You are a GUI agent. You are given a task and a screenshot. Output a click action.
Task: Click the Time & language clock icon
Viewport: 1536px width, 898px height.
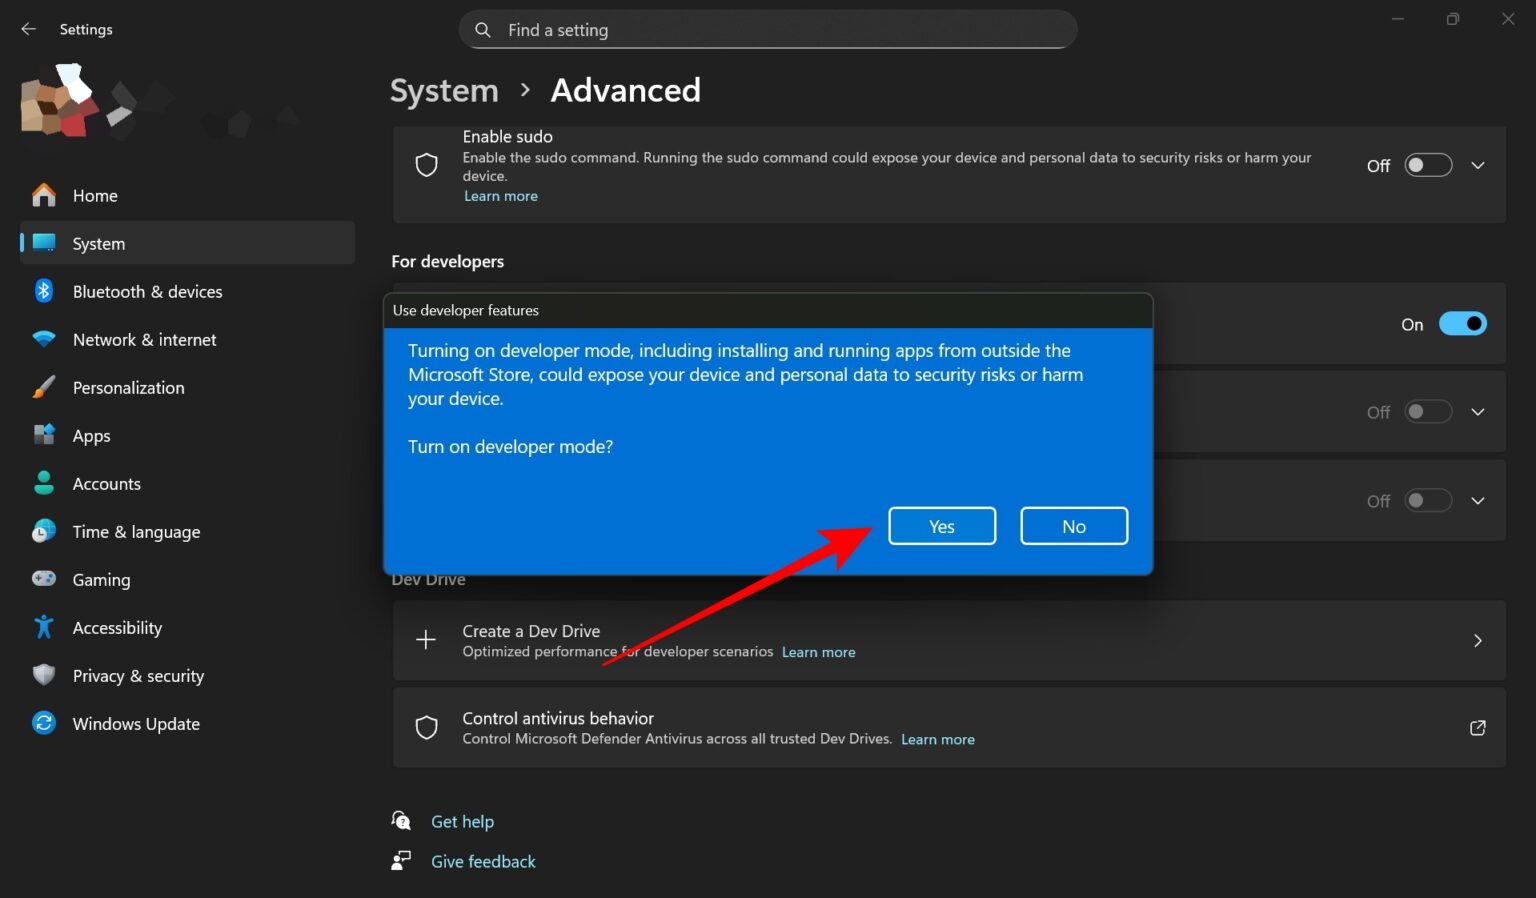44,531
